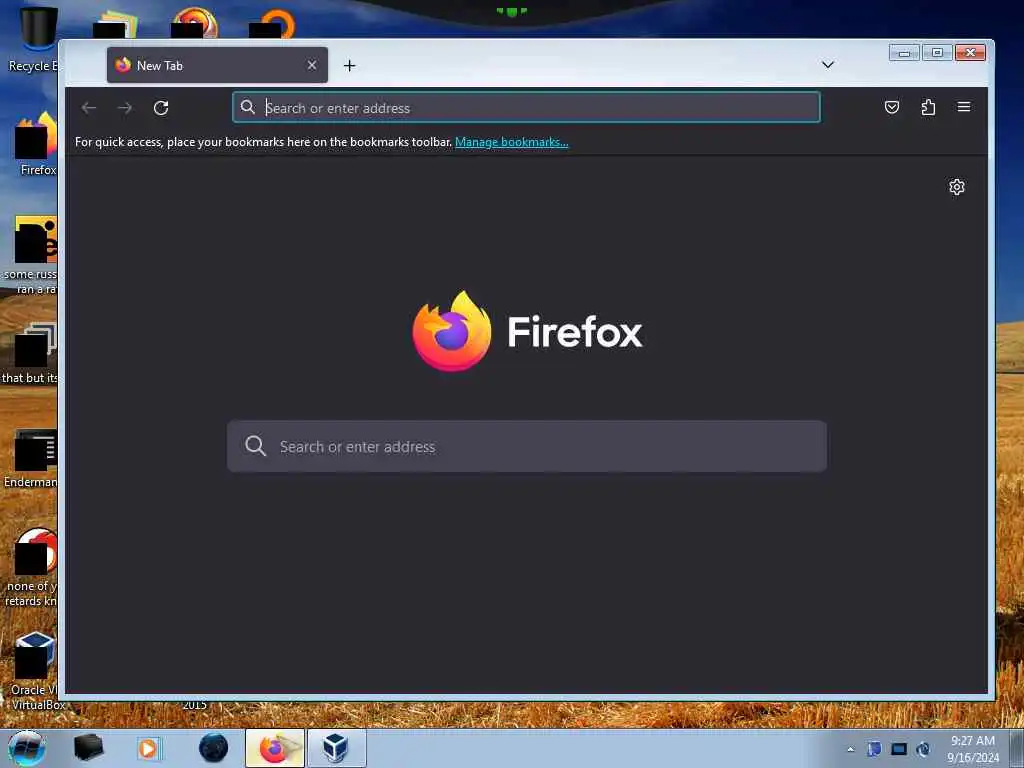The height and width of the screenshot is (768, 1024).
Task: Click the flag tray icon
Action: pos(874,749)
